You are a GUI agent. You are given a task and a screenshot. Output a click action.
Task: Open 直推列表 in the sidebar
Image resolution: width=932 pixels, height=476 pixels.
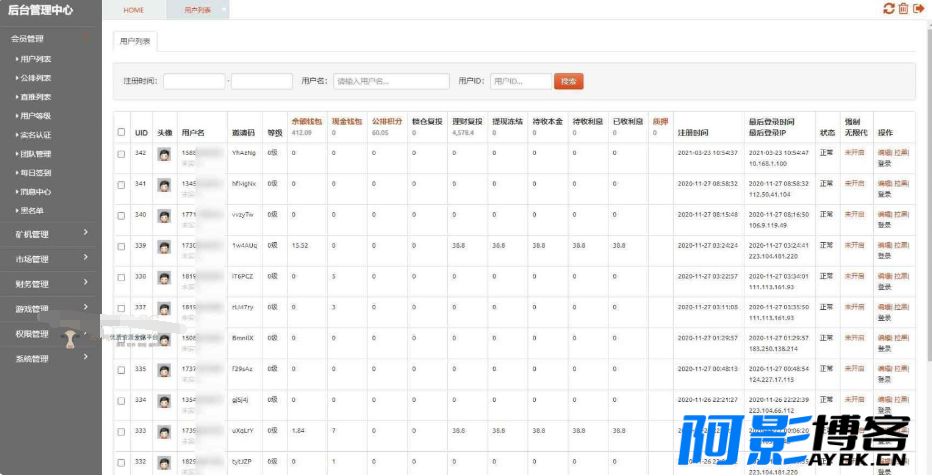pyautogui.click(x=35, y=97)
